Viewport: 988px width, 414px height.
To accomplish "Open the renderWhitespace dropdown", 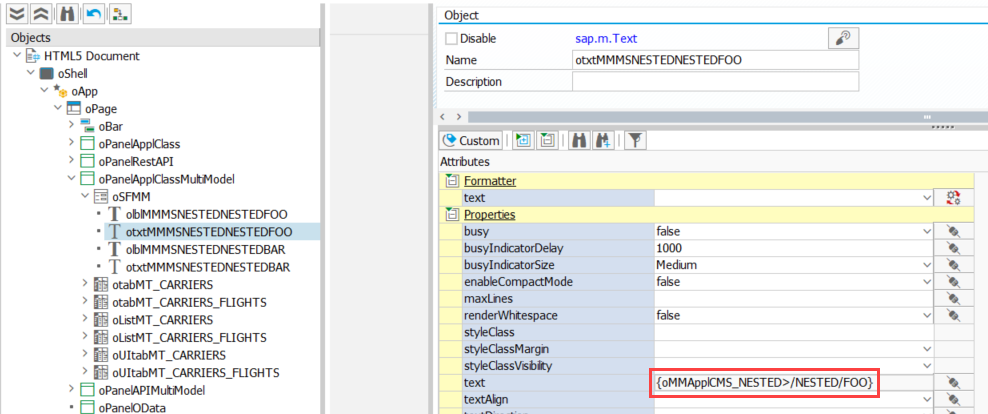I will point(927,315).
